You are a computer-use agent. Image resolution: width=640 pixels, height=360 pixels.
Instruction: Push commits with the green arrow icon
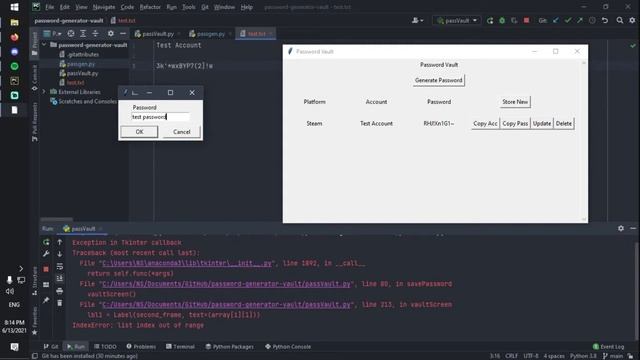(580, 20)
